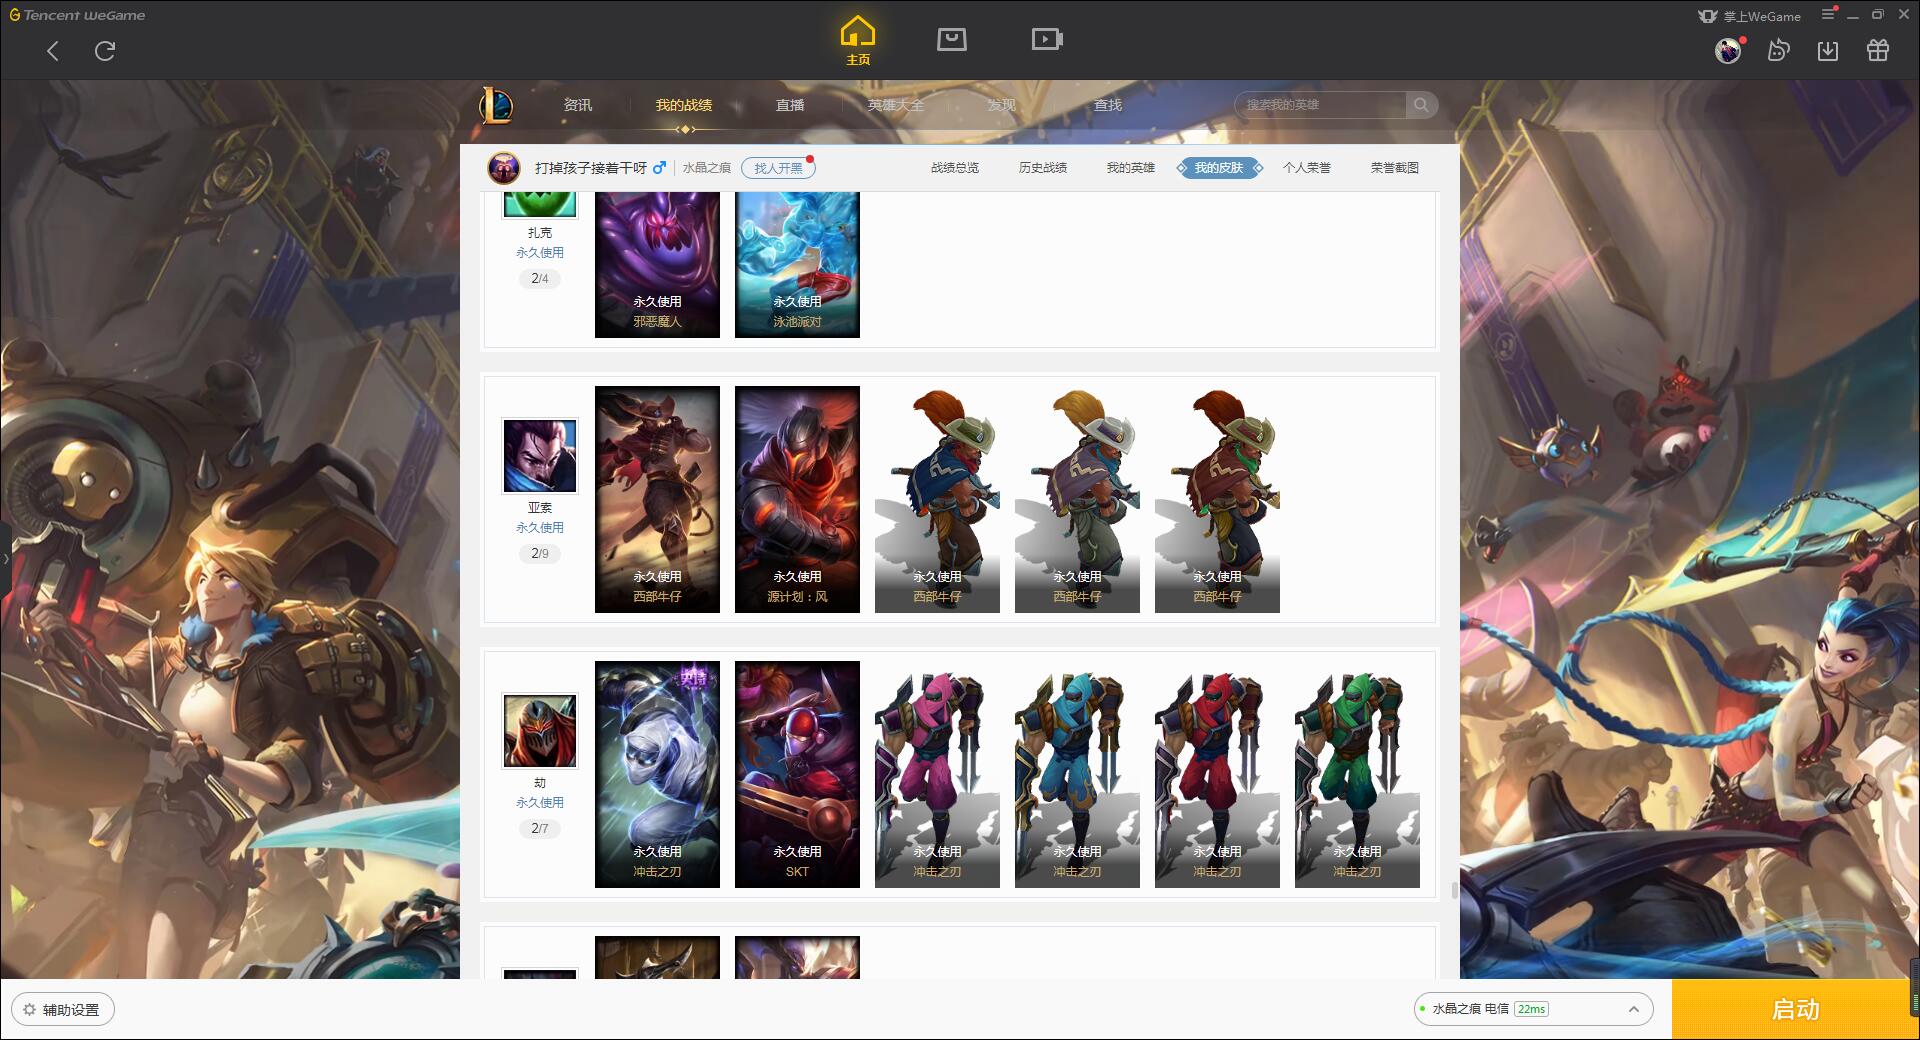Image resolution: width=1920 pixels, height=1040 pixels.
Task: Open the SKT skin card
Action: [797, 774]
